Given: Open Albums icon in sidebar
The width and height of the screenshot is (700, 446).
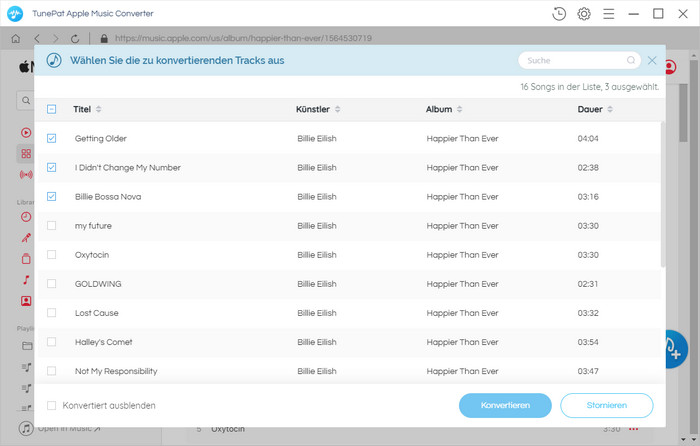Looking at the screenshot, I should point(26,258).
